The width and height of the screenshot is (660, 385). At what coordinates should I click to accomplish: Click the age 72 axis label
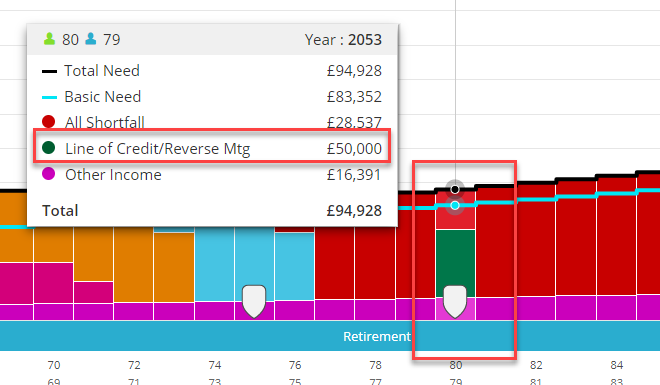[134, 365]
